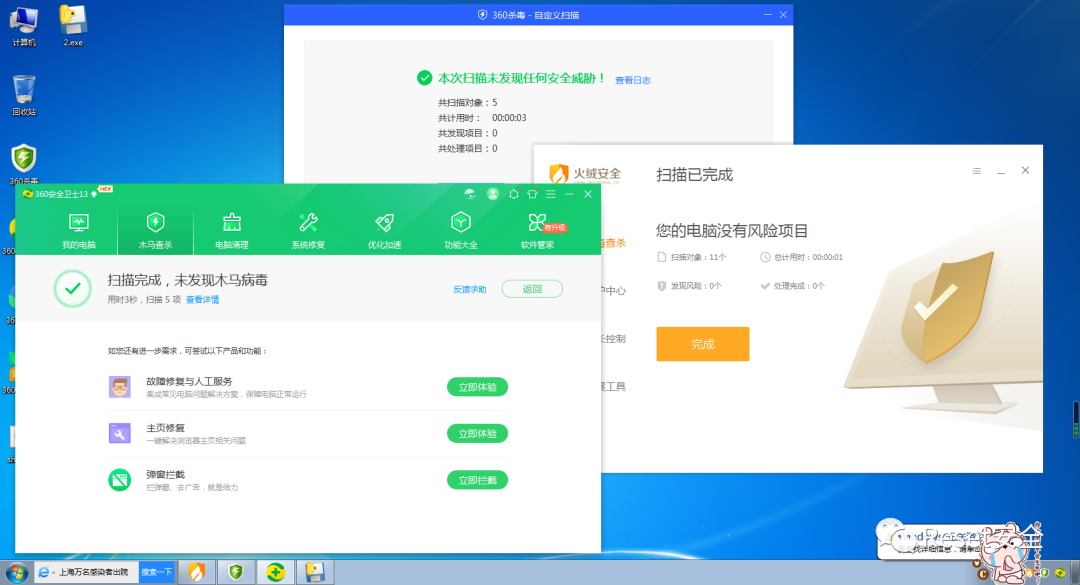Open the menu list icon in 火绒安全
1080x585 pixels.
[x=977, y=171]
